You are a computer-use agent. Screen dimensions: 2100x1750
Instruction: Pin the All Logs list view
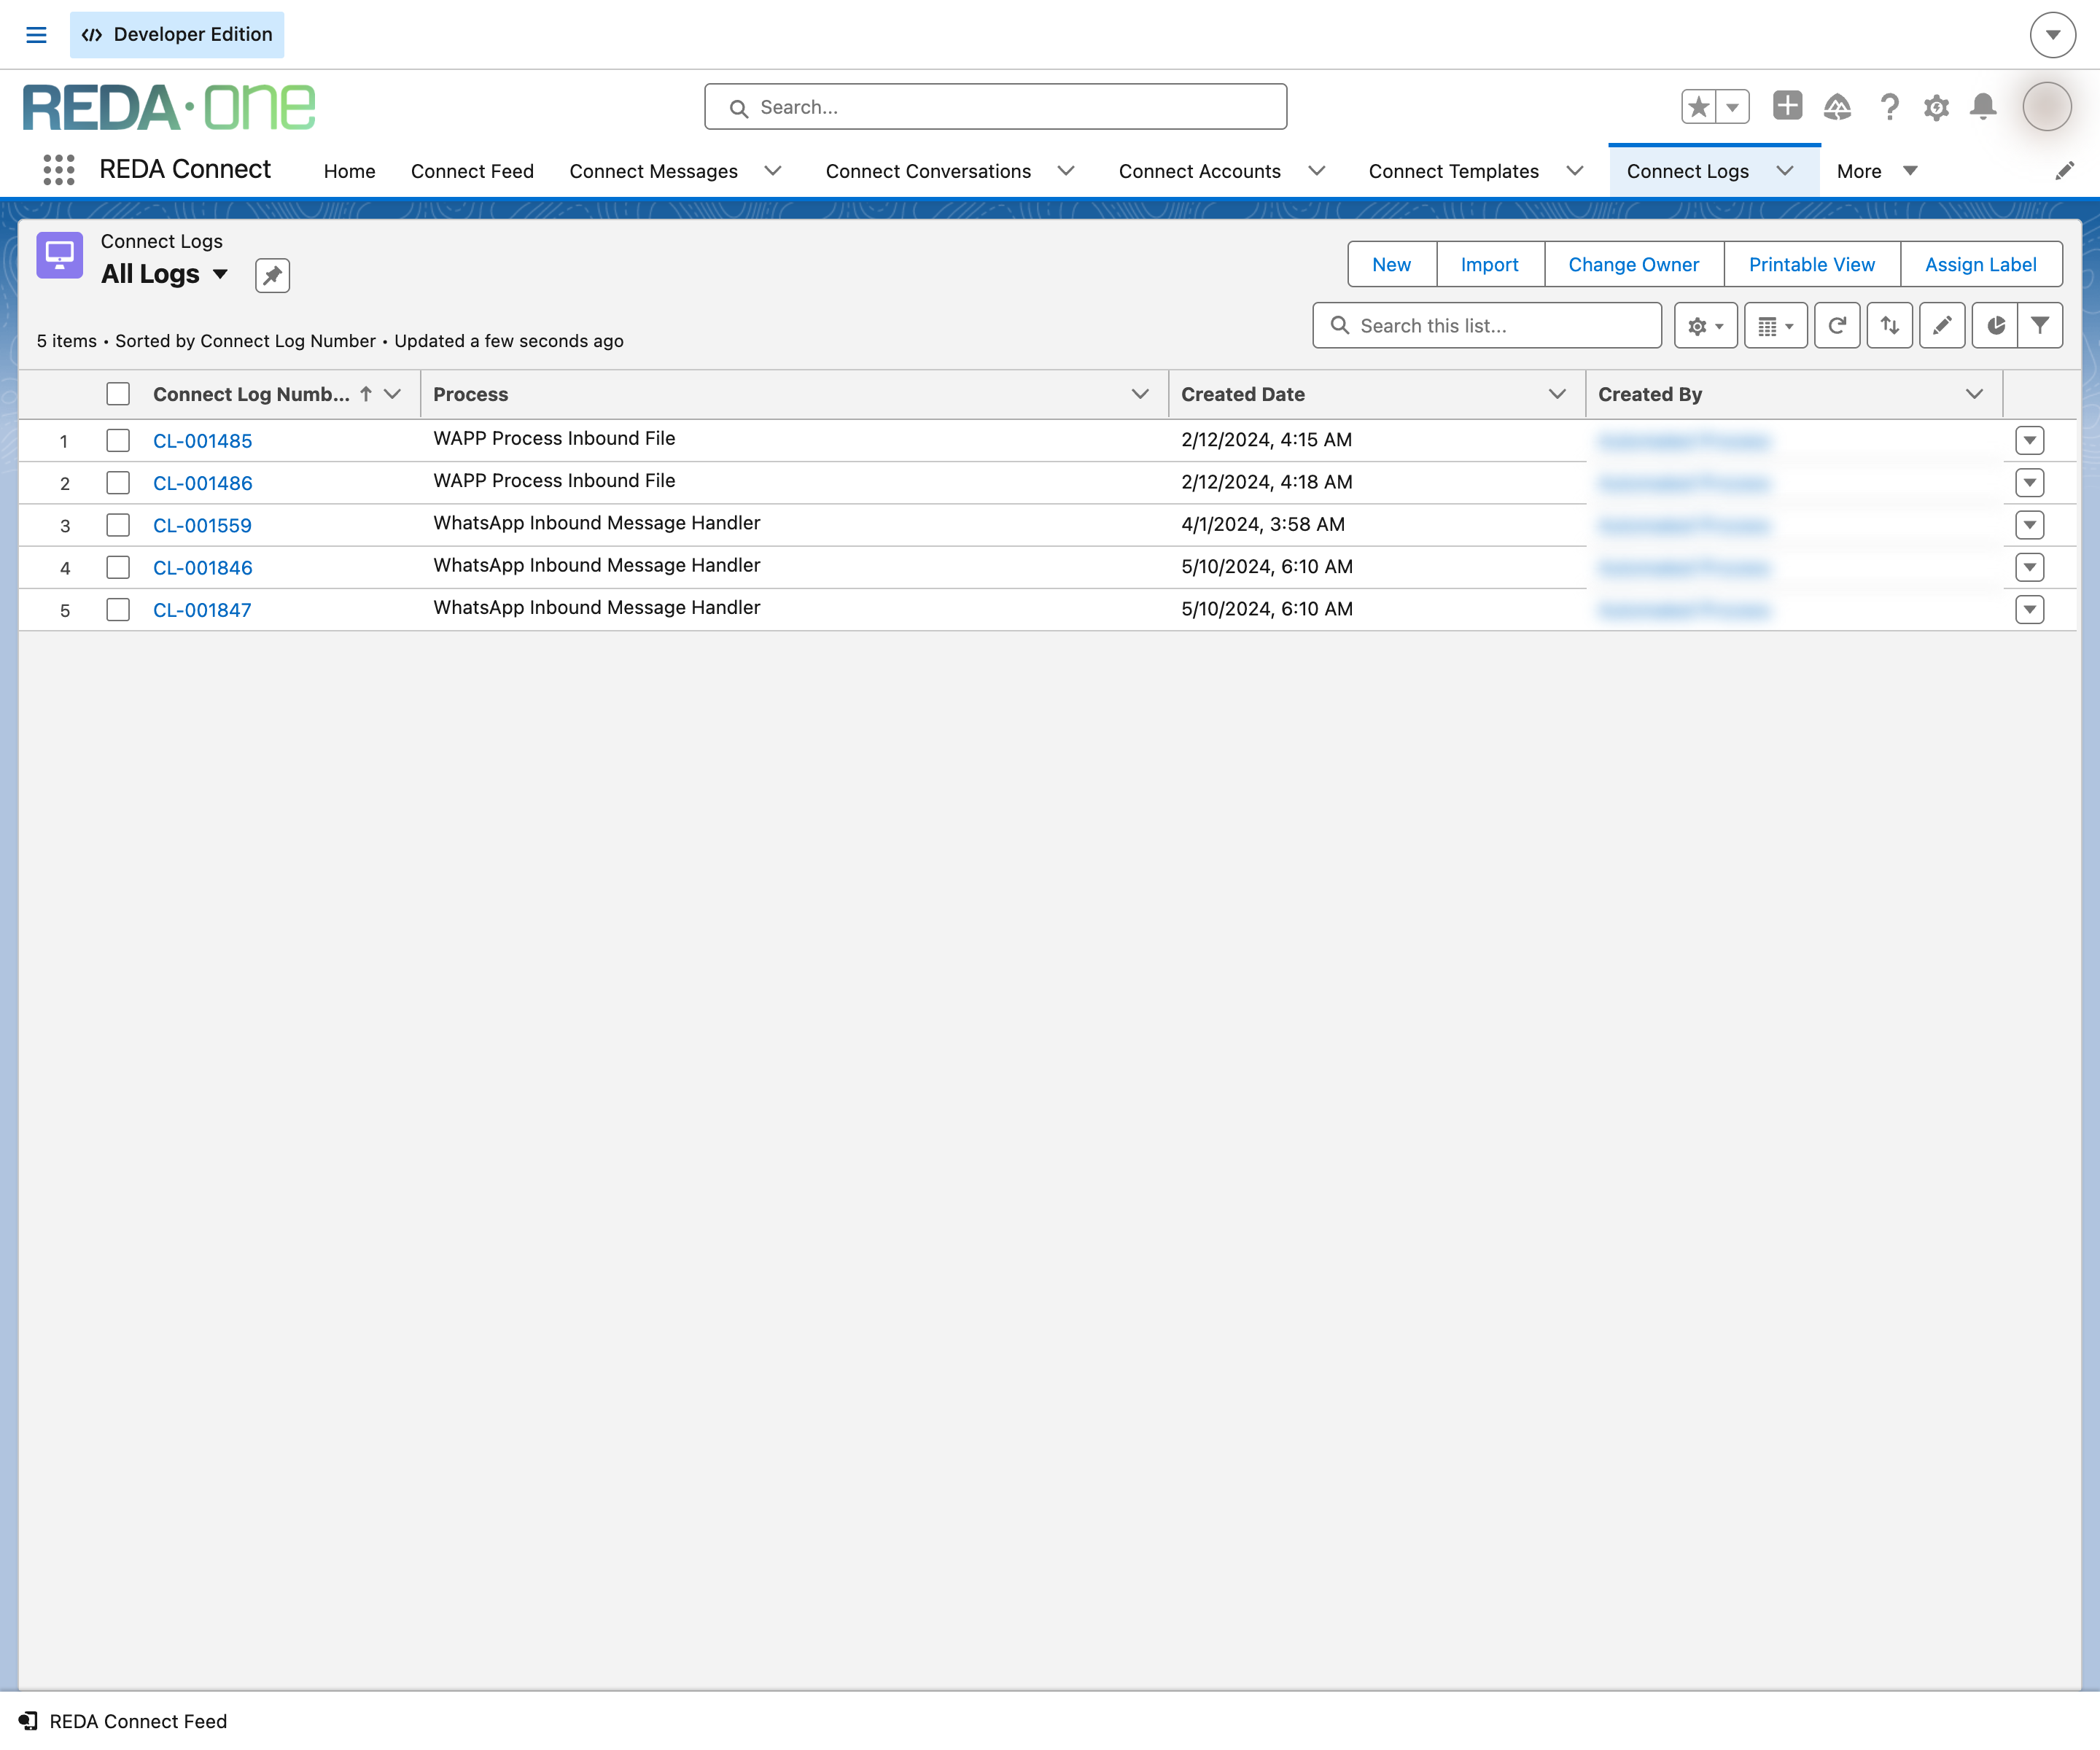[272, 275]
